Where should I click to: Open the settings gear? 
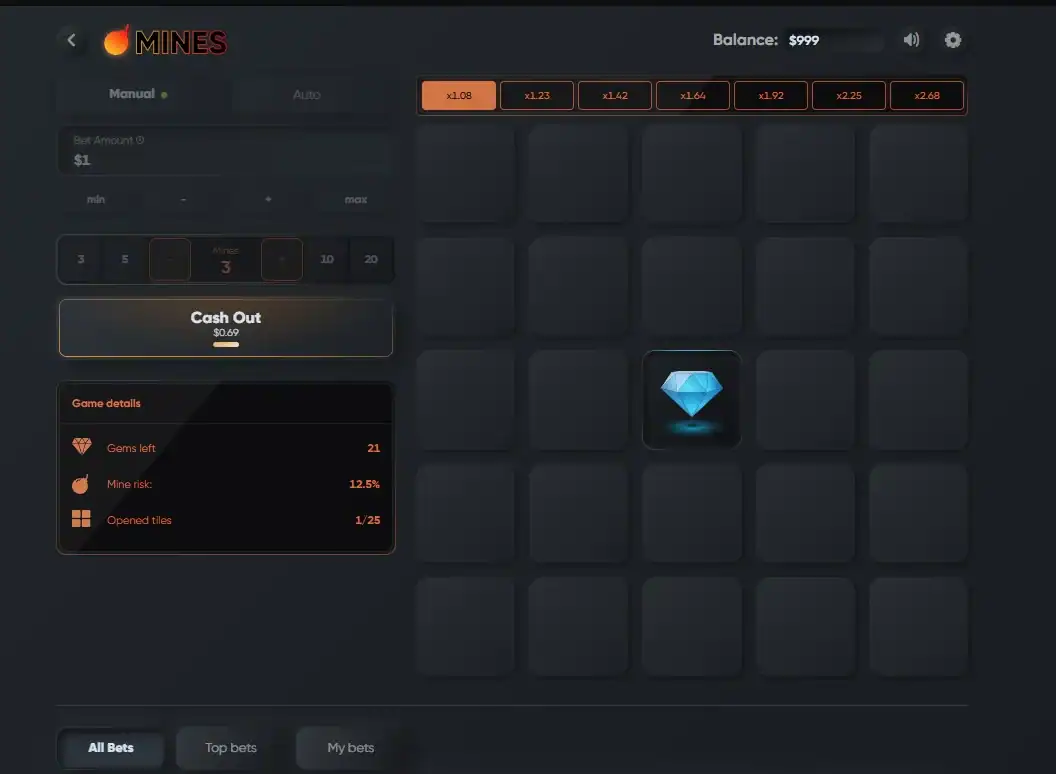pyautogui.click(x=953, y=40)
